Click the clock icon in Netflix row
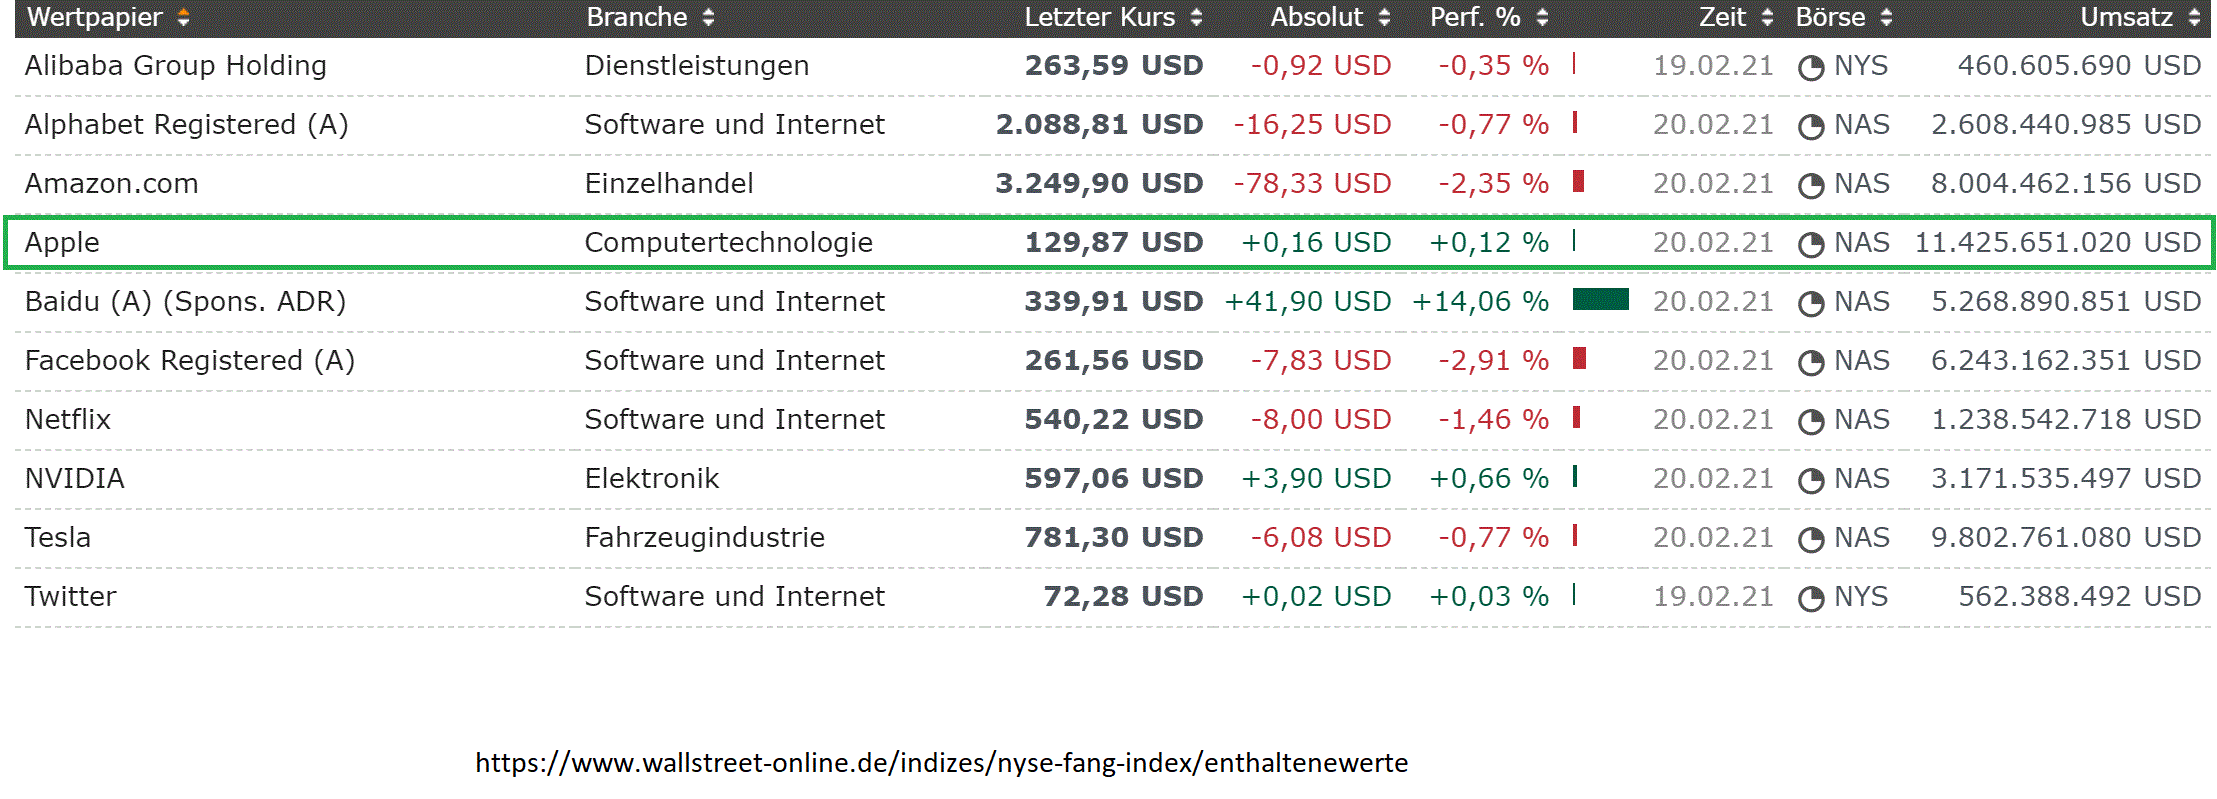This screenshot has height=799, width=2217. pos(1811,422)
